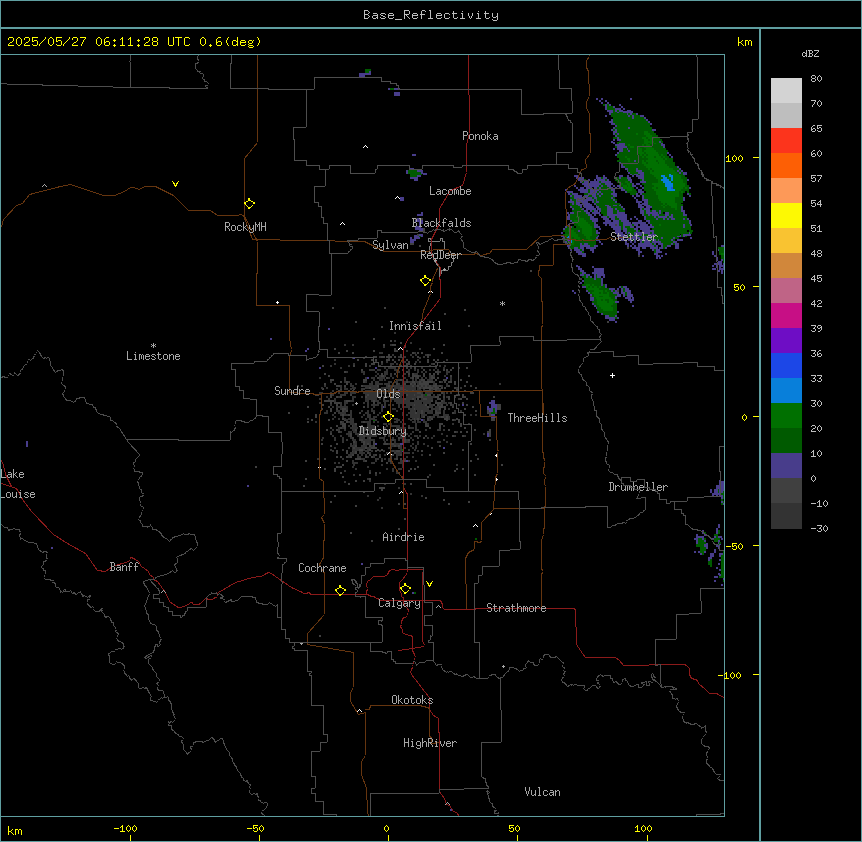
Task: Click the Ponoka city label
Action: point(480,136)
